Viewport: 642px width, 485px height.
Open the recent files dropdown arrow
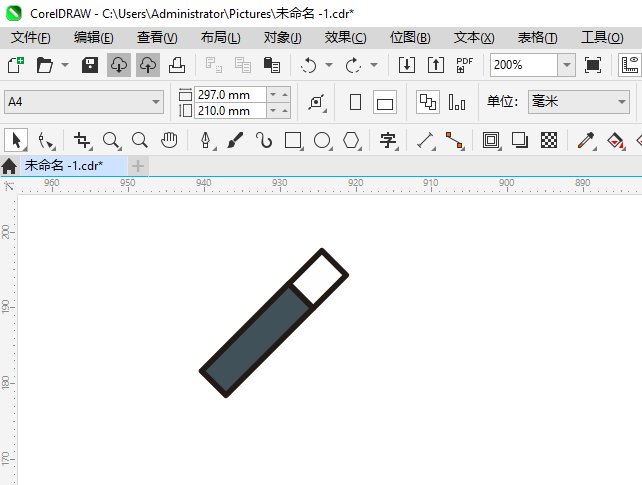[x=65, y=65]
